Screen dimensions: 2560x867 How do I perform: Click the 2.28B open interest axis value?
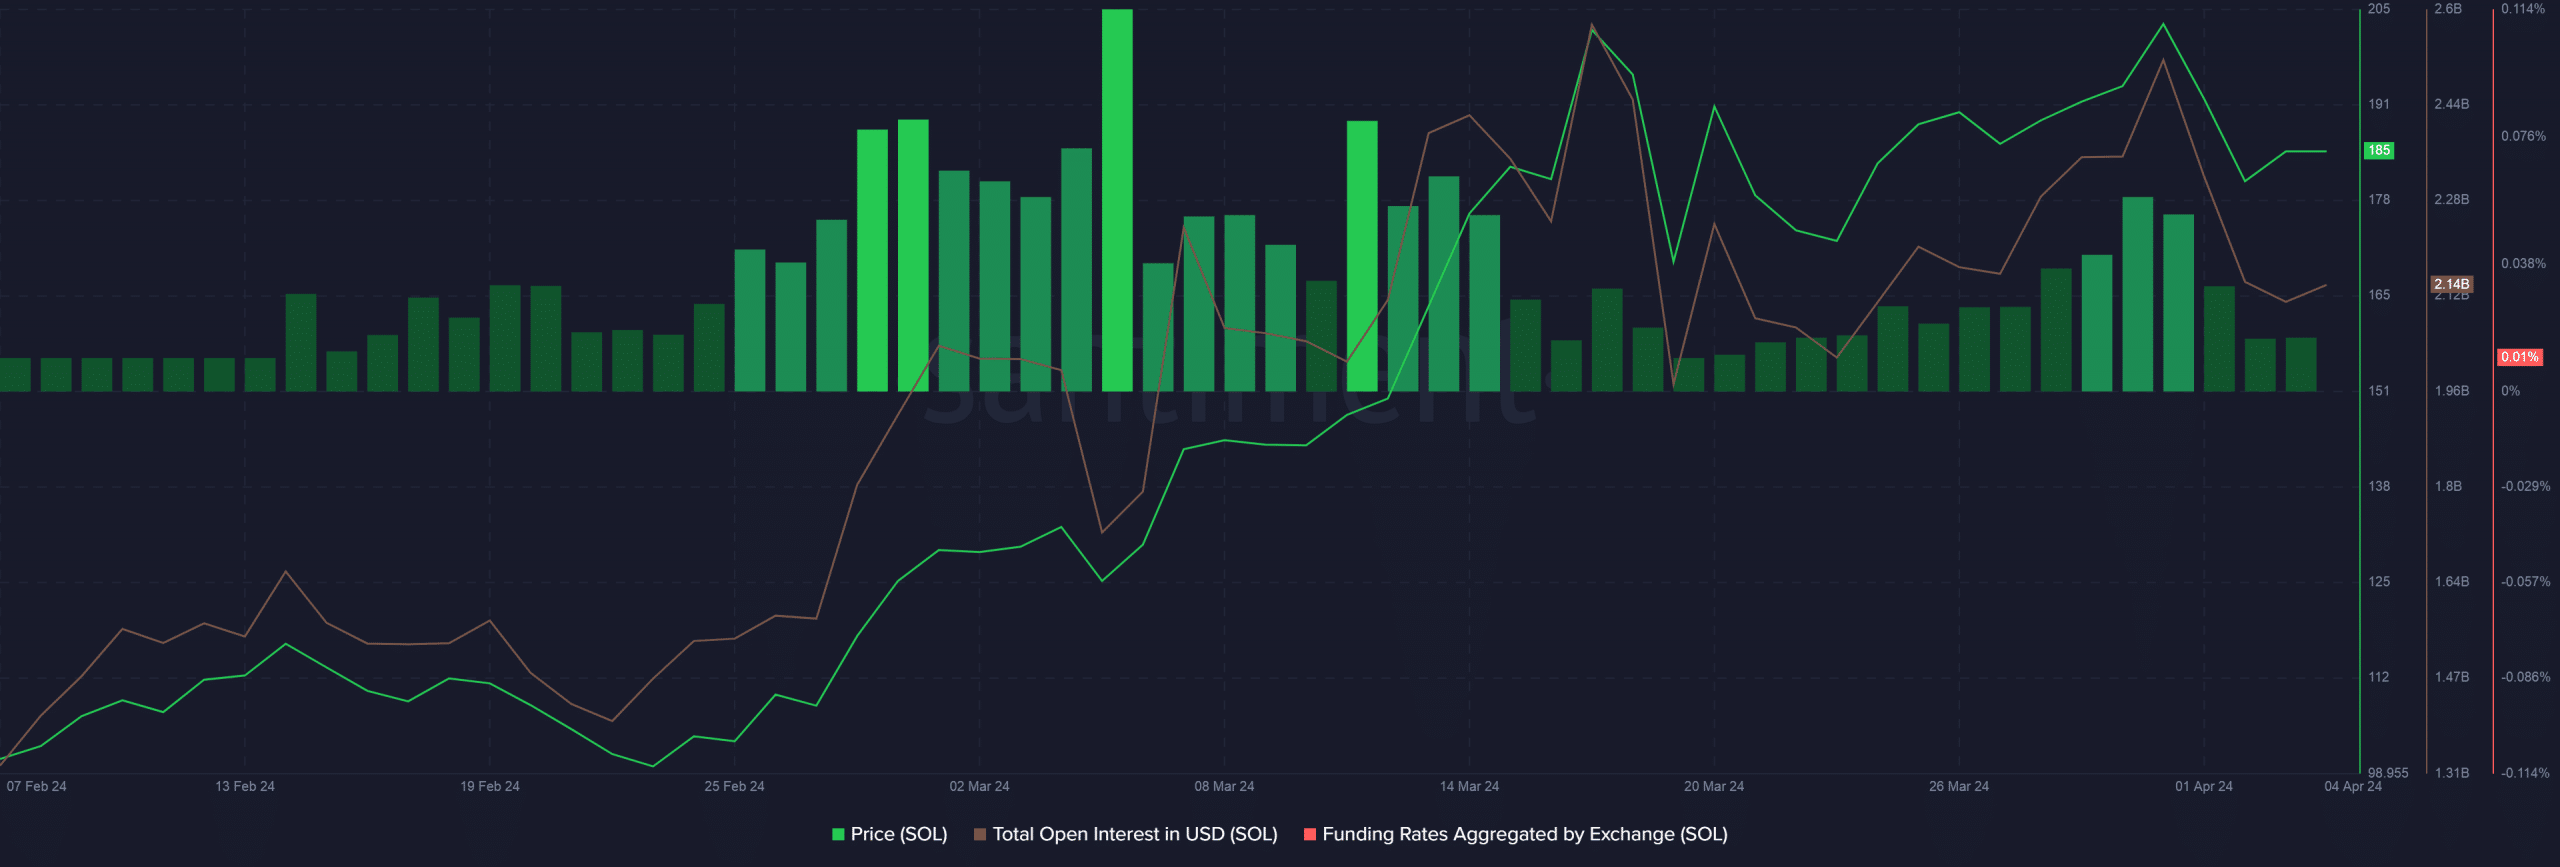coord(2452,200)
